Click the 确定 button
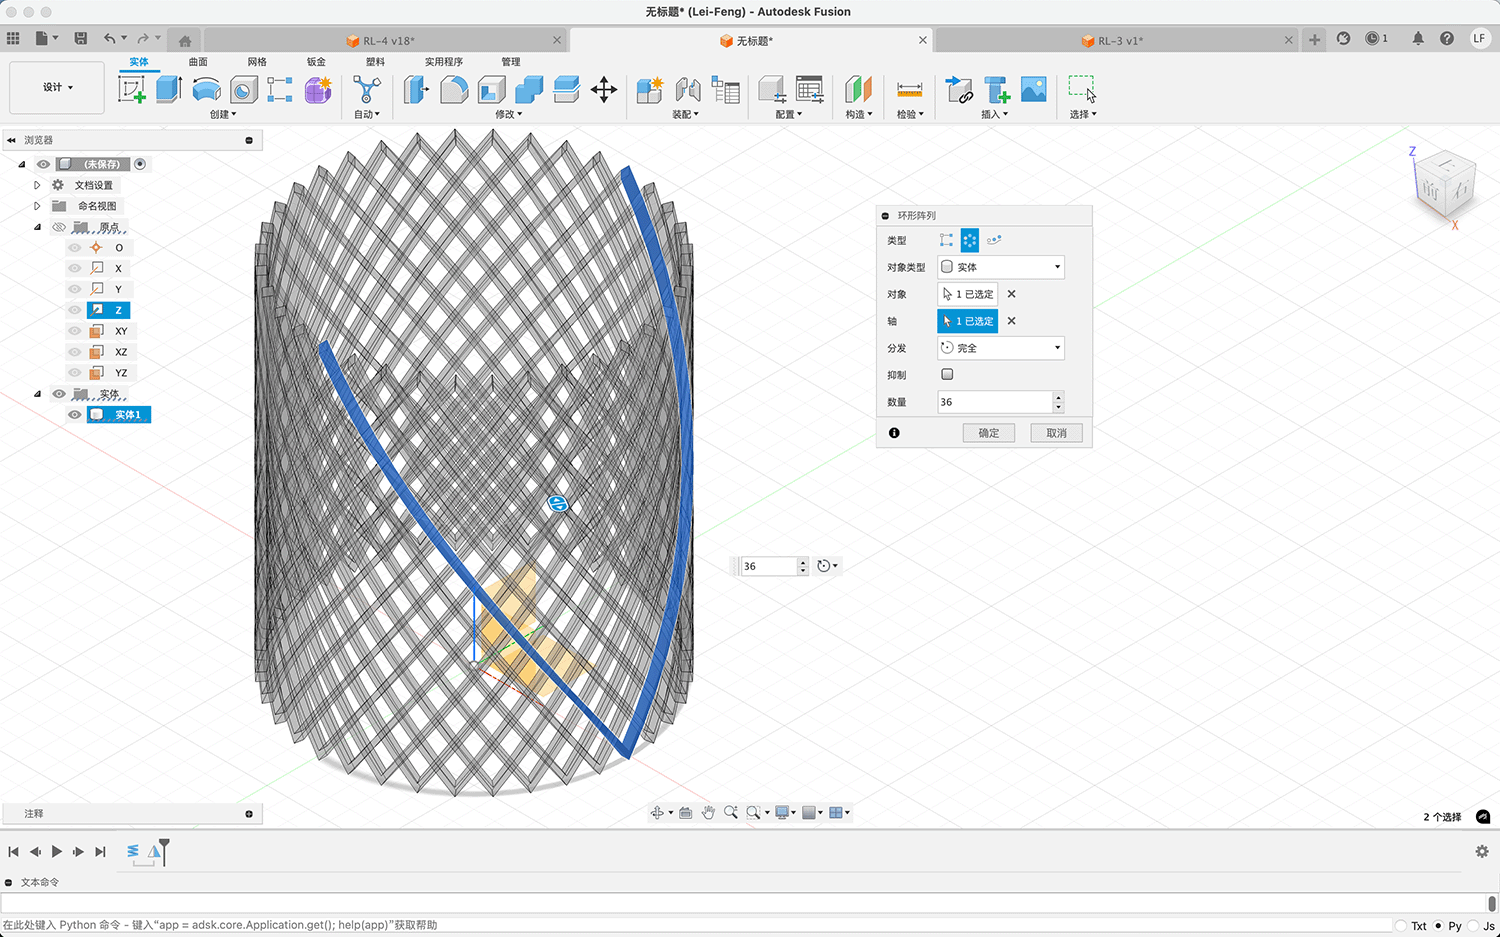This screenshot has width=1500, height=937. click(988, 433)
